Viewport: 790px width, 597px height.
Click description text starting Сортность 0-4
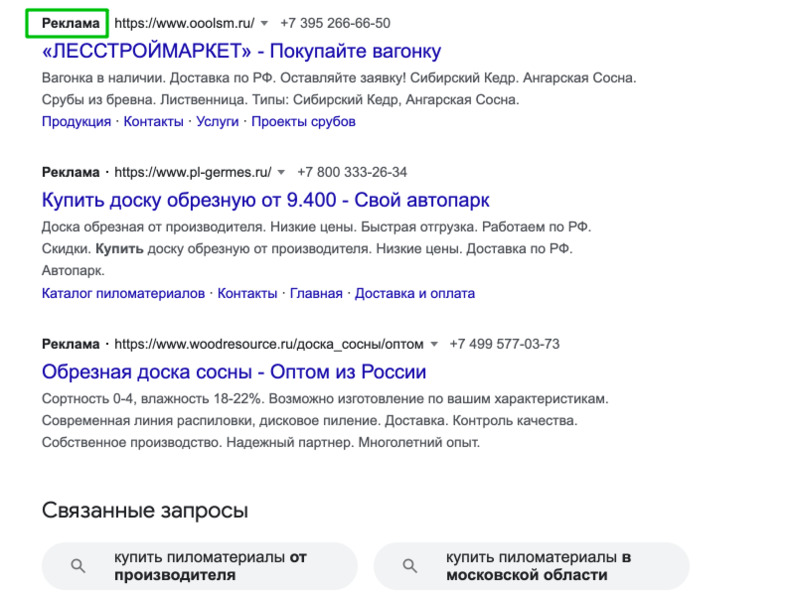point(325,421)
